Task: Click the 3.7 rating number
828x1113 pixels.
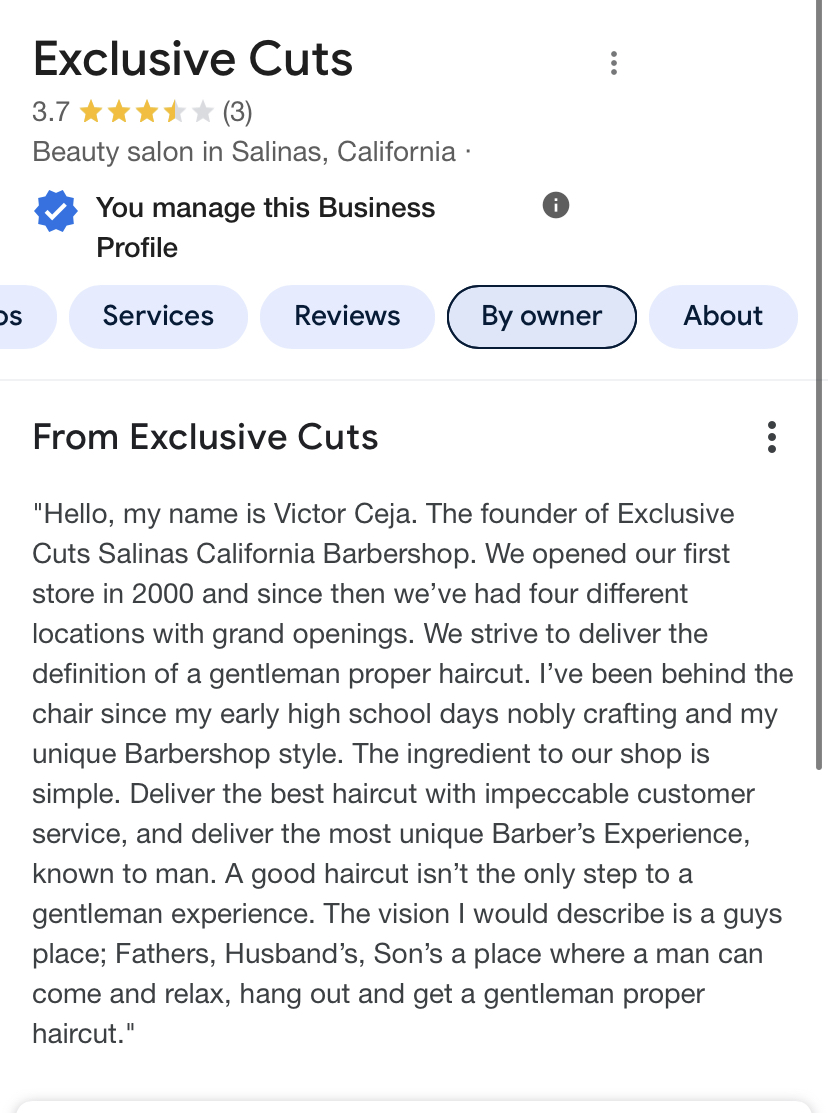Action: point(51,112)
